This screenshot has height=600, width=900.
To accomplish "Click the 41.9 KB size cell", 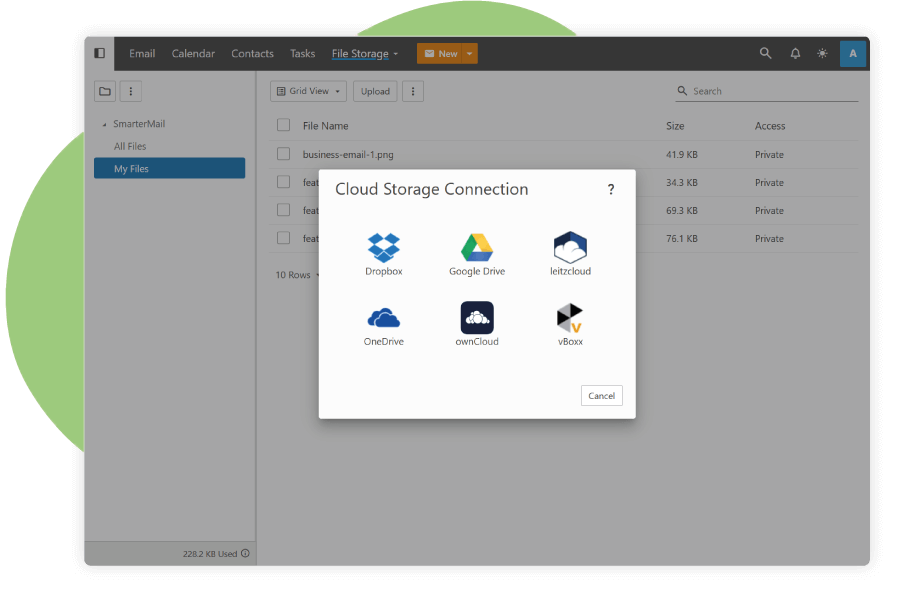I will click(x=681, y=154).
